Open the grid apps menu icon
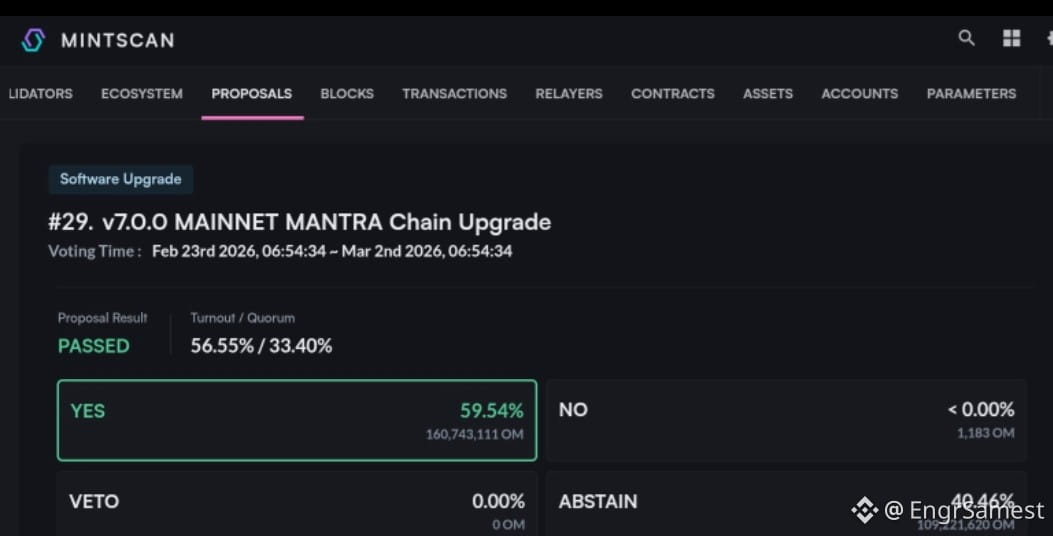 point(1011,38)
